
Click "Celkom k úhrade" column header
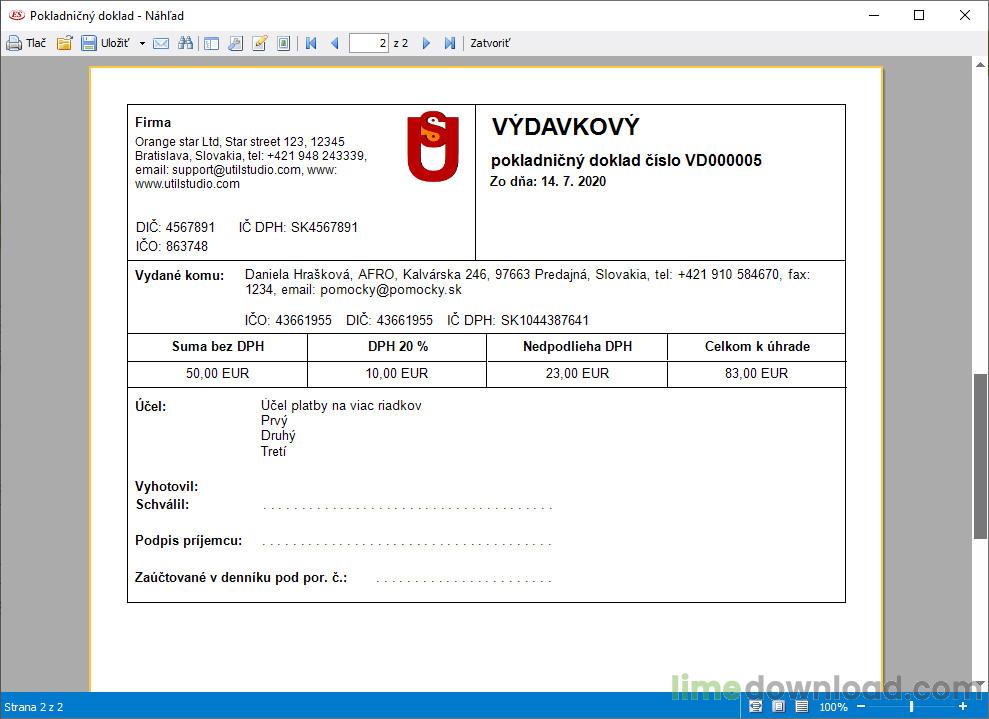click(x=757, y=346)
